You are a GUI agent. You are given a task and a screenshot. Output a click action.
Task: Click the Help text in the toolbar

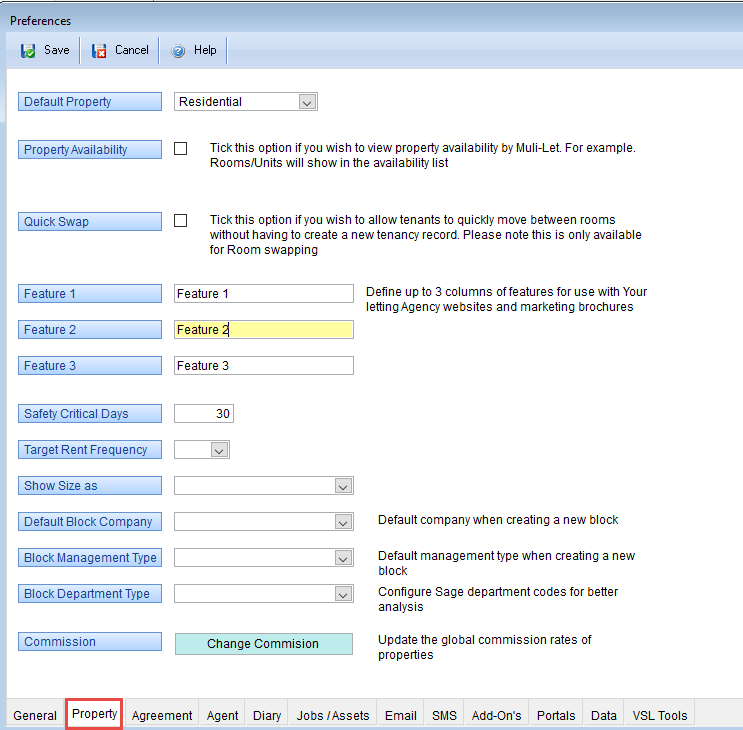coord(205,50)
